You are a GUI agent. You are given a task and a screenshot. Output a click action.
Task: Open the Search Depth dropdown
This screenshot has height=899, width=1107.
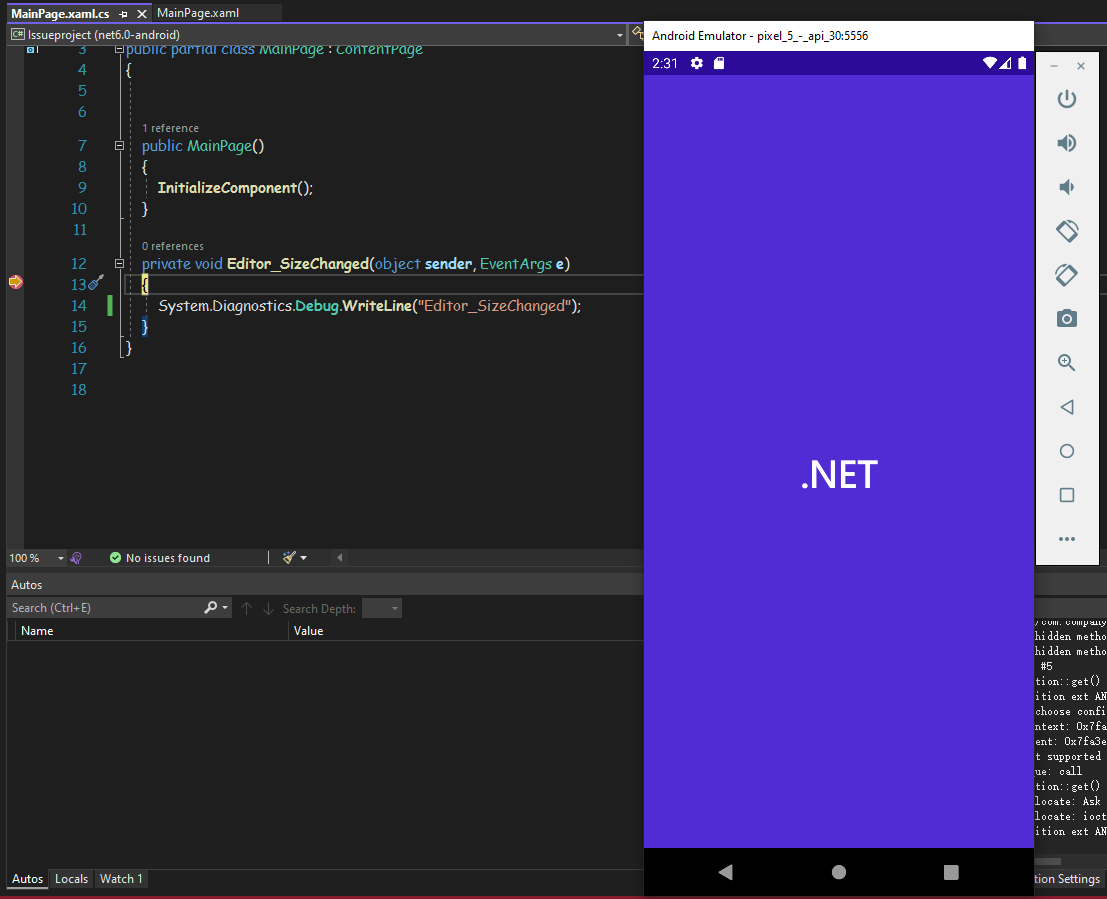[381, 607]
